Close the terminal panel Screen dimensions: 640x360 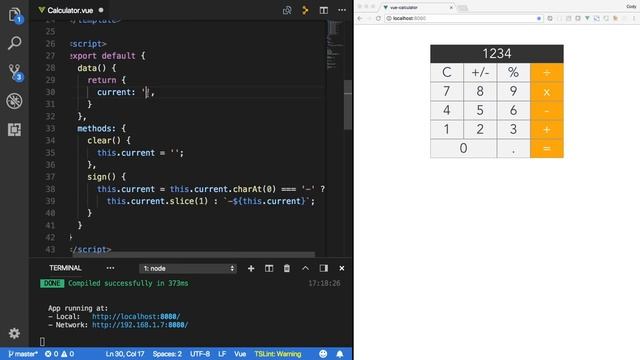coord(342,268)
